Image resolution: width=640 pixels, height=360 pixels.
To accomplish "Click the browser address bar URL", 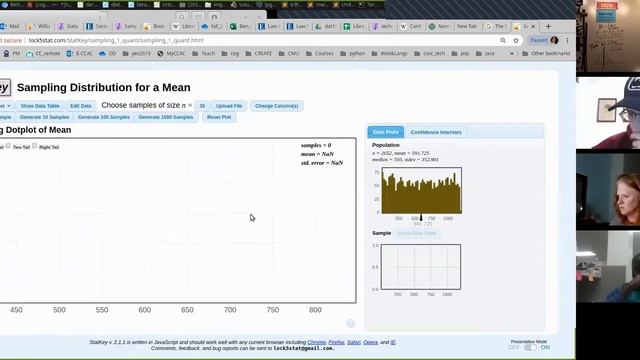I will 116,40.
